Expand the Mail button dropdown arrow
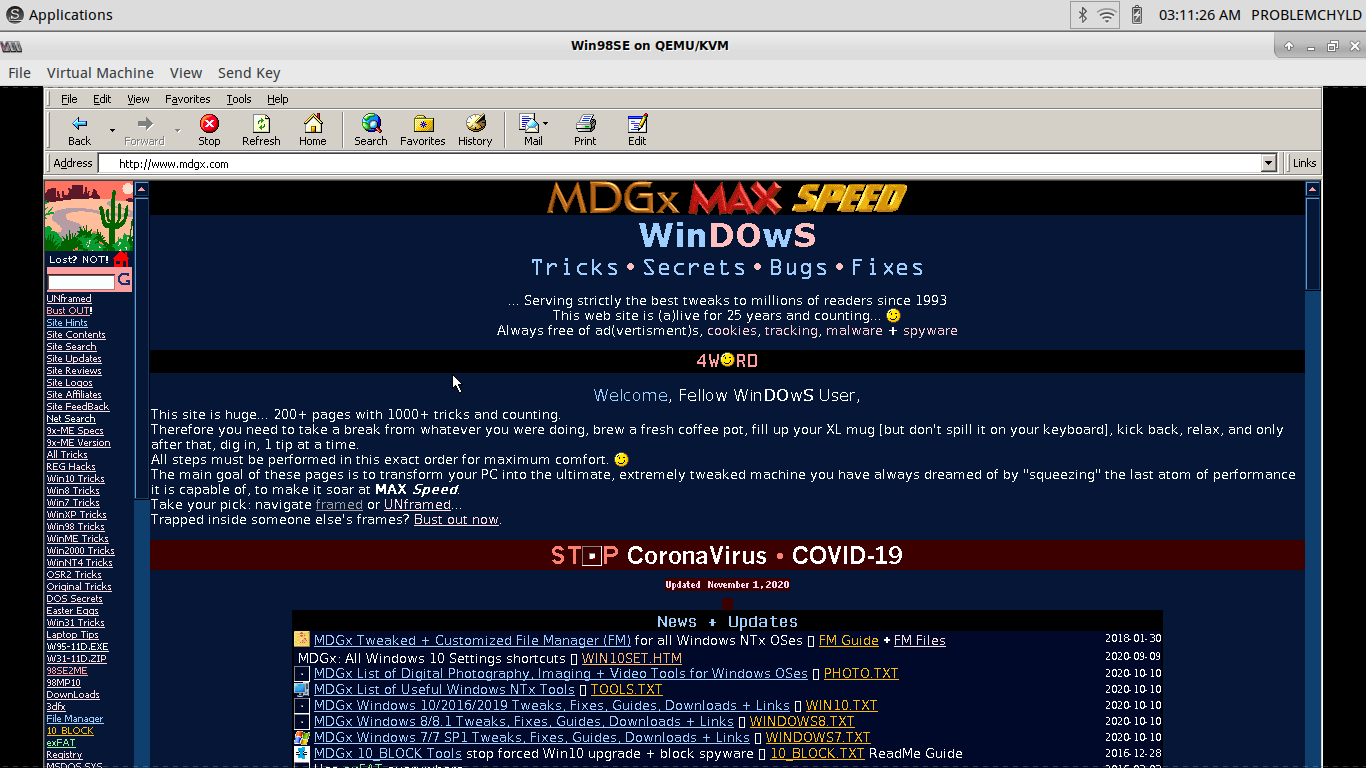1366x768 pixels. [546, 124]
